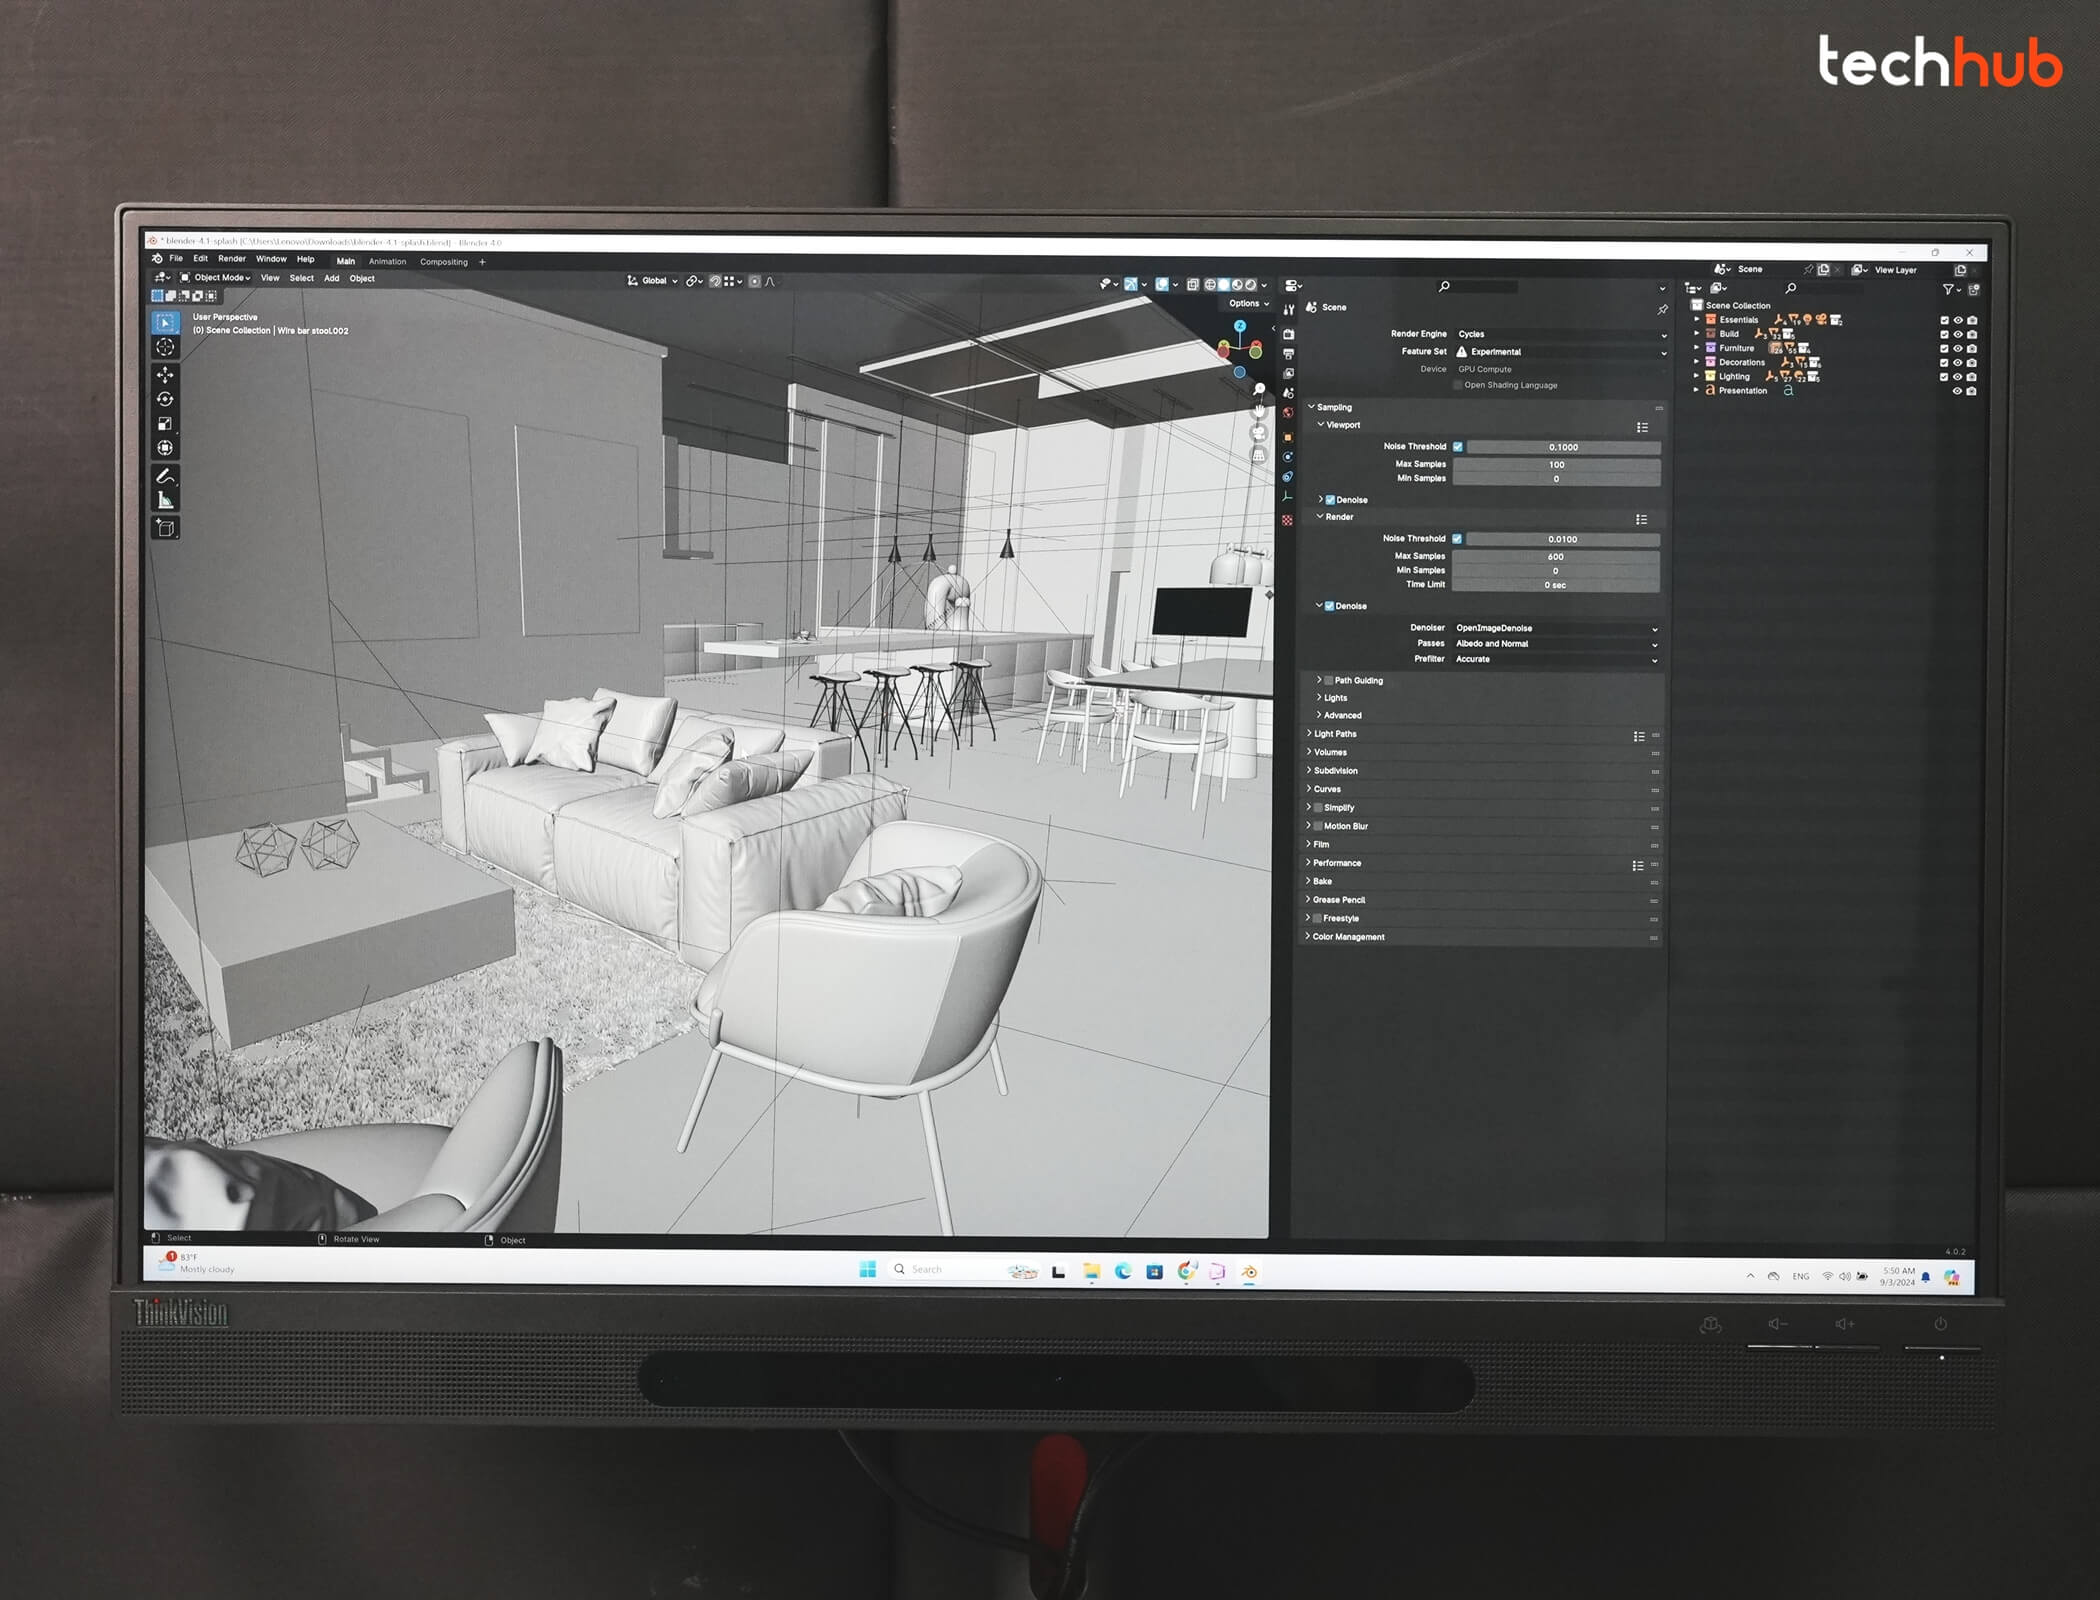2100x1600 pixels.
Task: Add a new workspace tab
Action: [482, 262]
